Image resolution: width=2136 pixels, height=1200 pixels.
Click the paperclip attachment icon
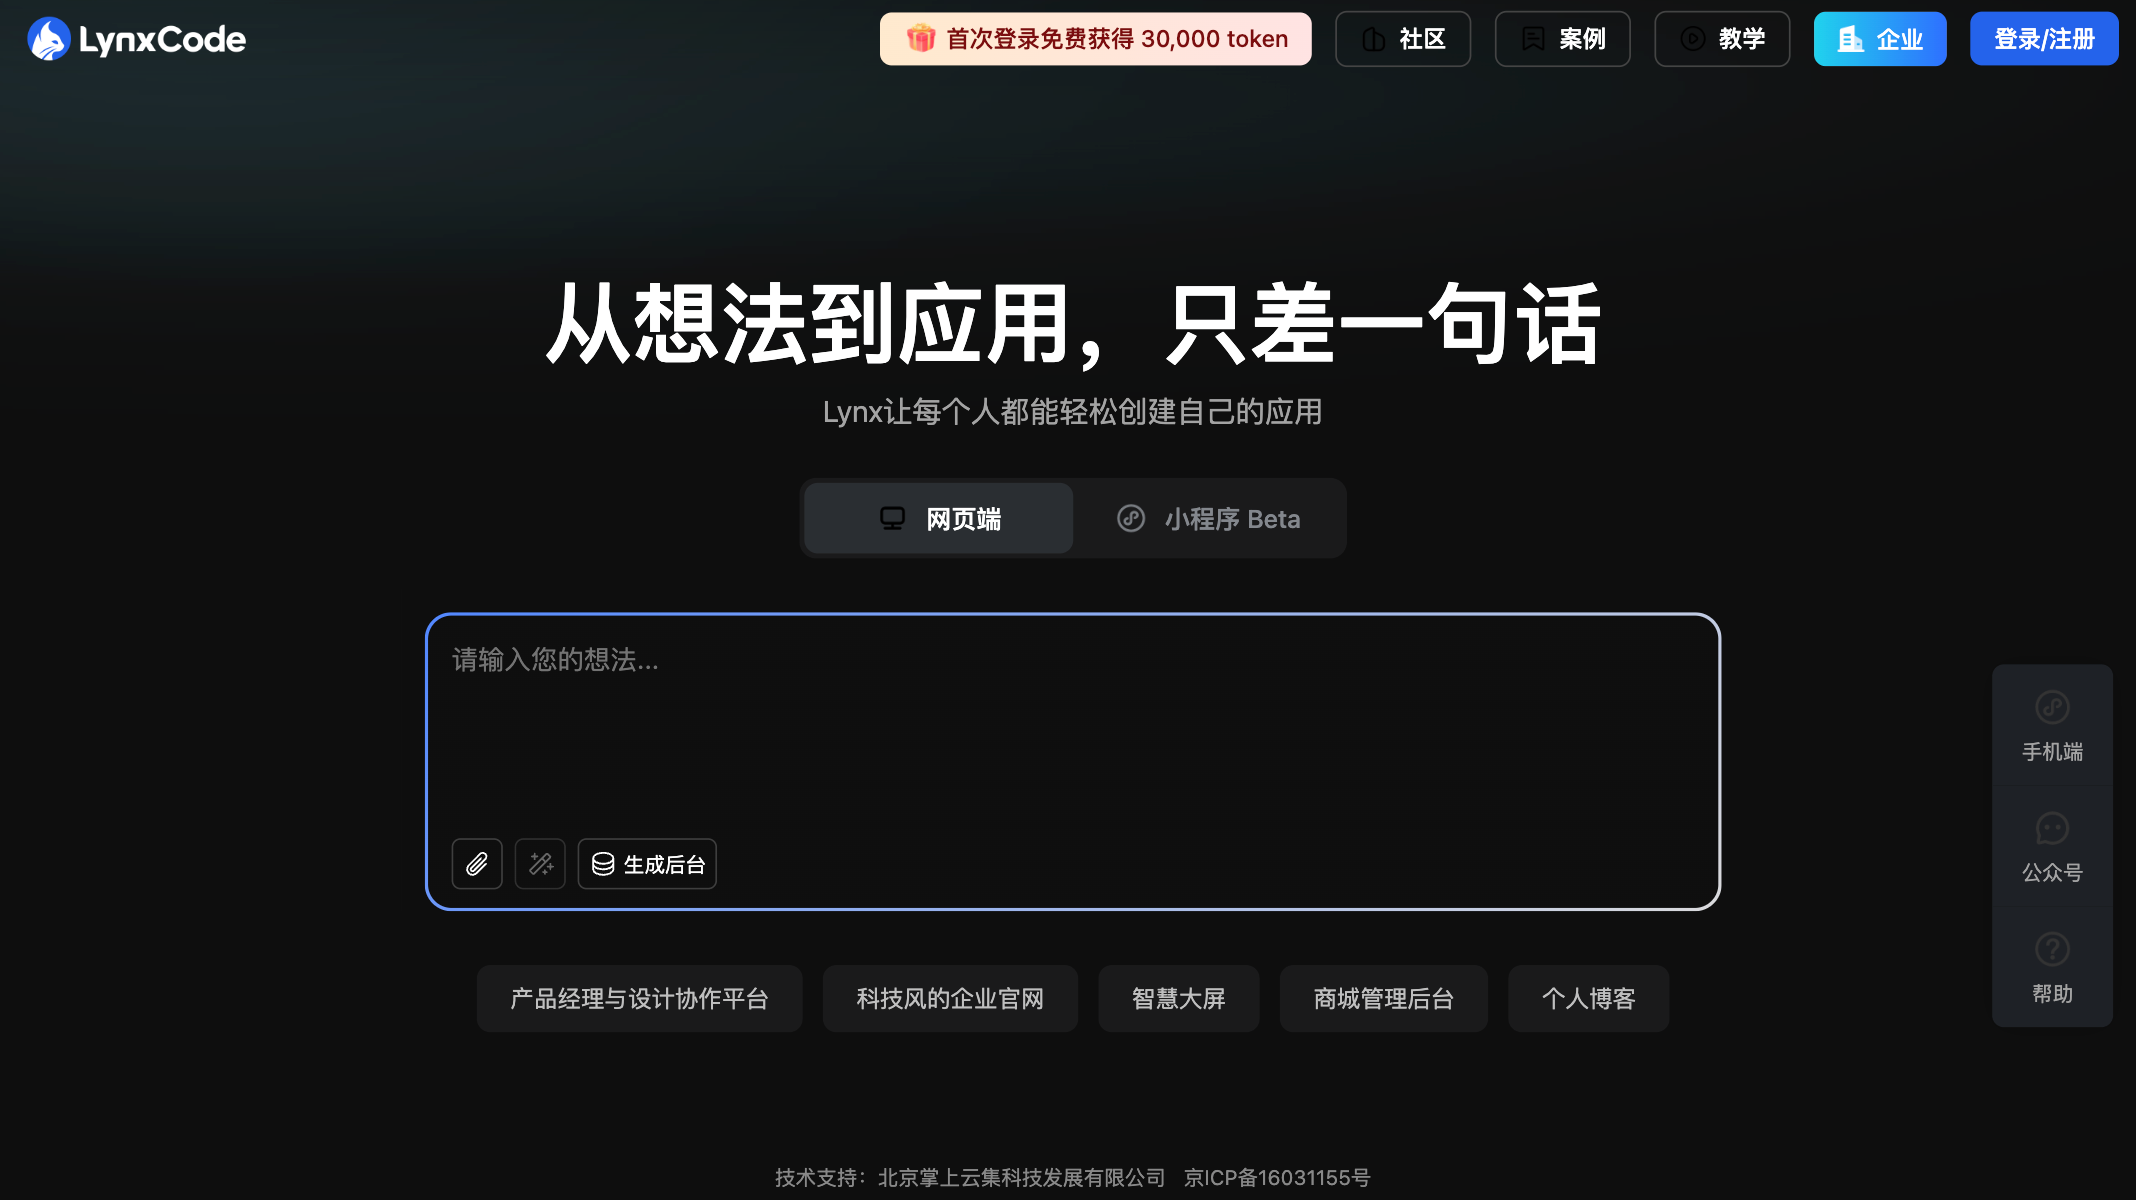(x=477, y=864)
